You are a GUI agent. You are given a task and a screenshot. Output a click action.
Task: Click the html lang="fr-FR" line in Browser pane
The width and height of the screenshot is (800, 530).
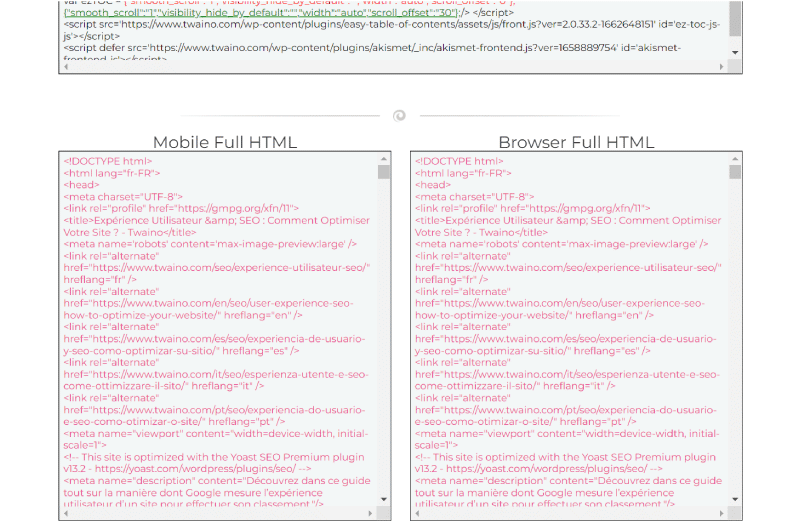tap(463, 173)
